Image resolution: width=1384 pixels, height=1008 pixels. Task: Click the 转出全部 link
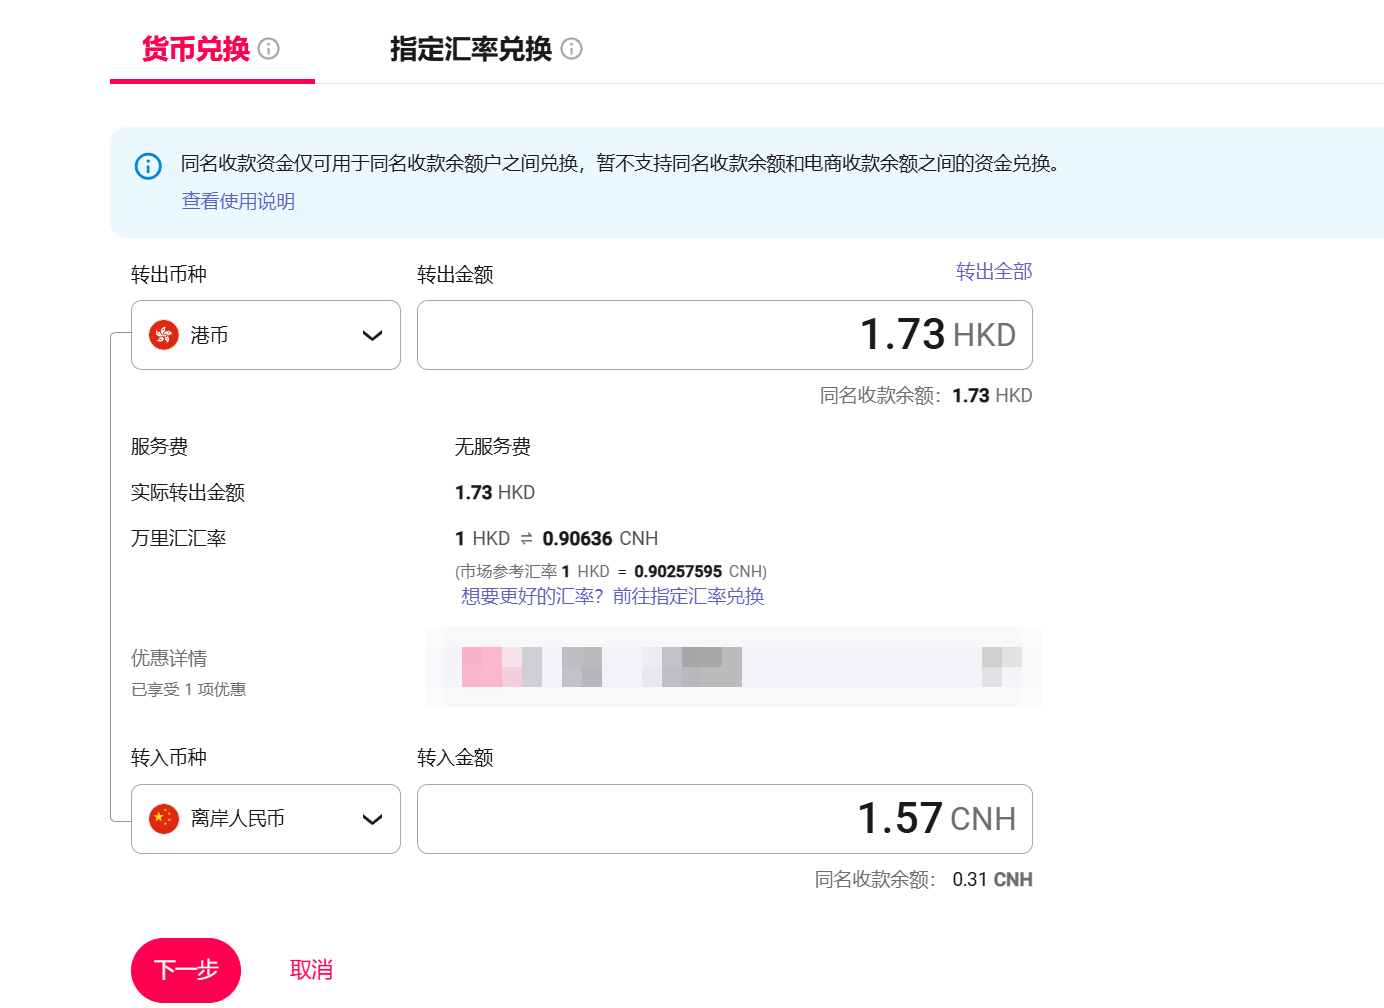click(x=993, y=272)
